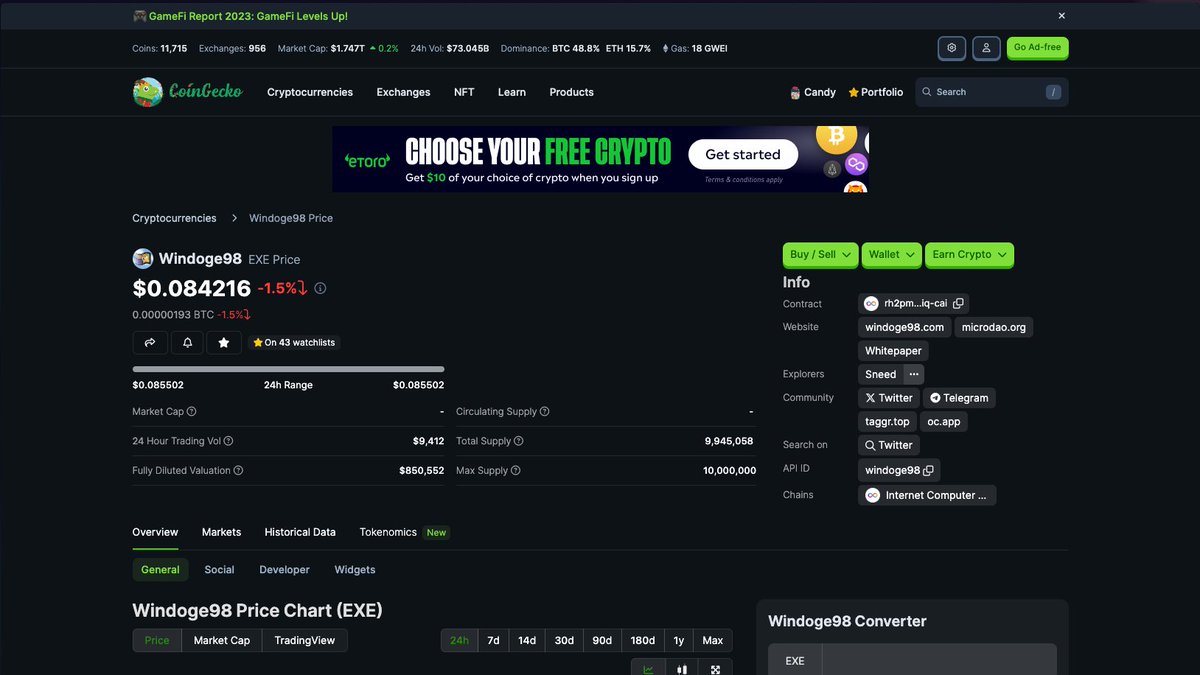1200x675 pixels.
Task: Click Go Ad-free button
Action: click(1037, 47)
